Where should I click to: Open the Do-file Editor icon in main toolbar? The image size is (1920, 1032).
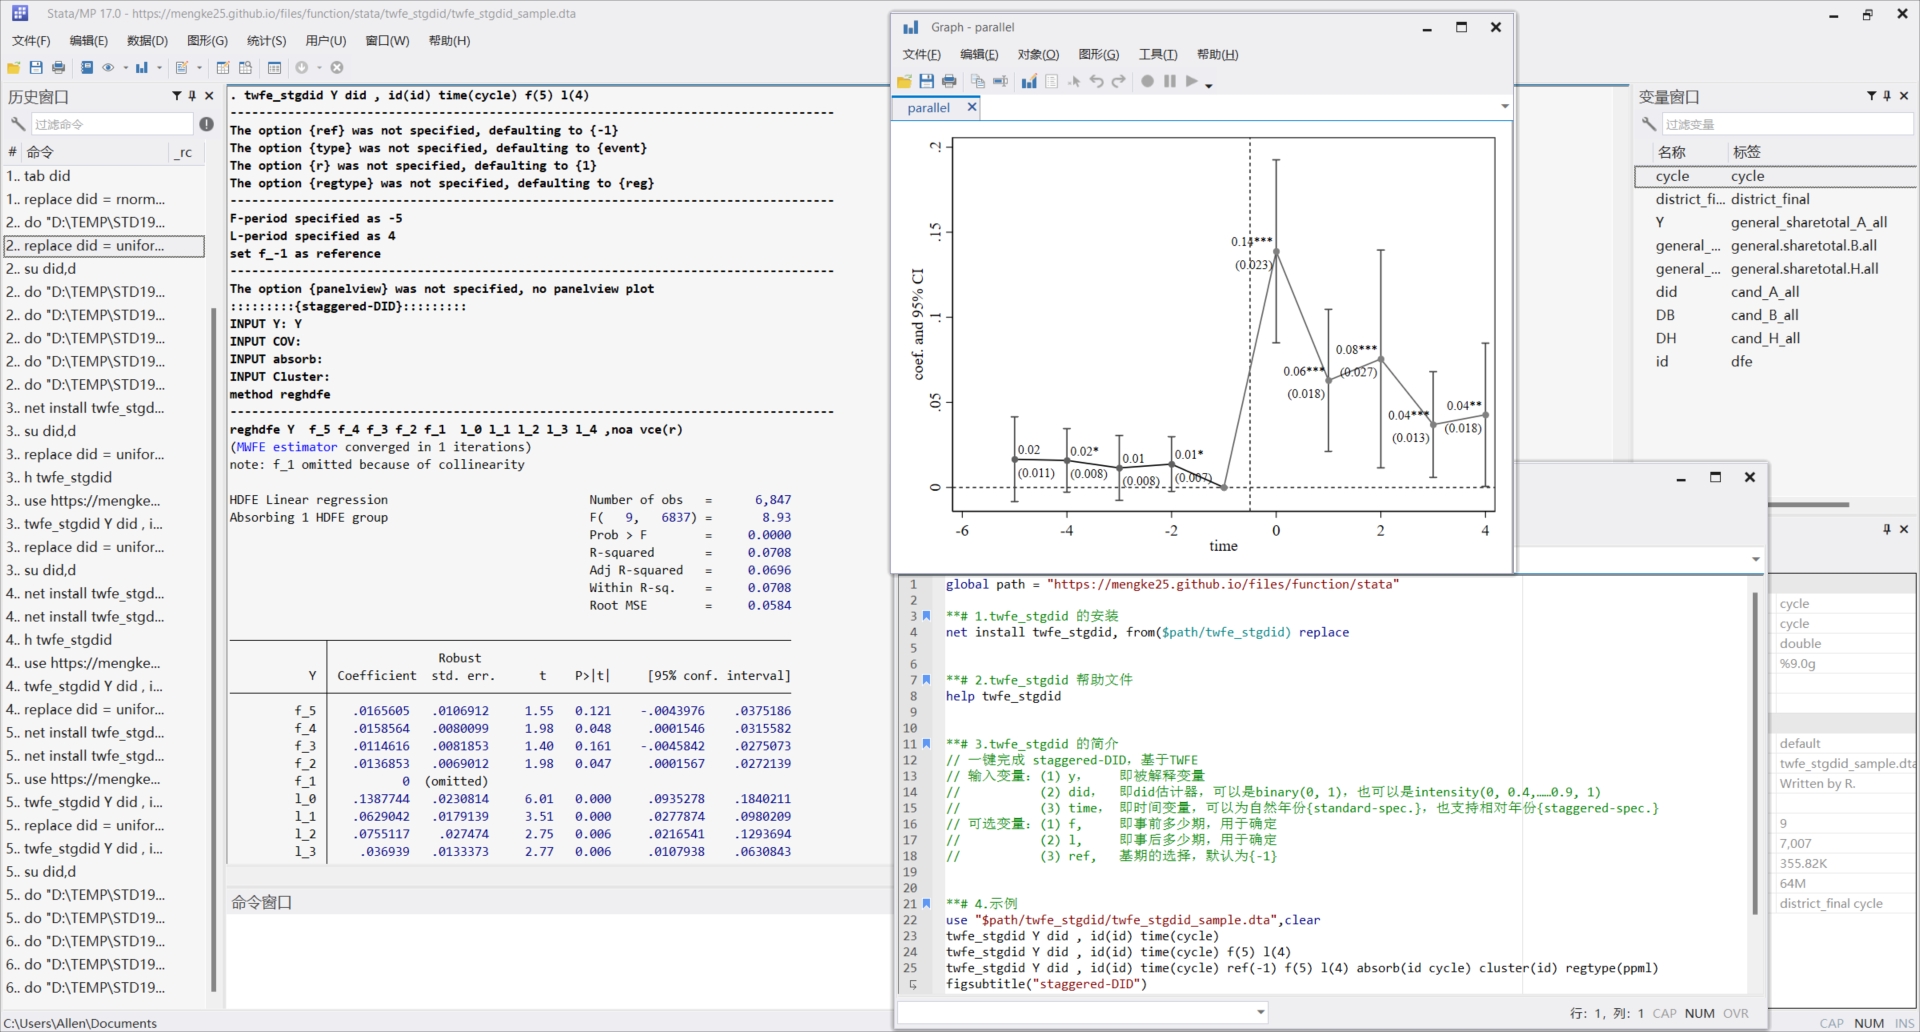[181, 67]
